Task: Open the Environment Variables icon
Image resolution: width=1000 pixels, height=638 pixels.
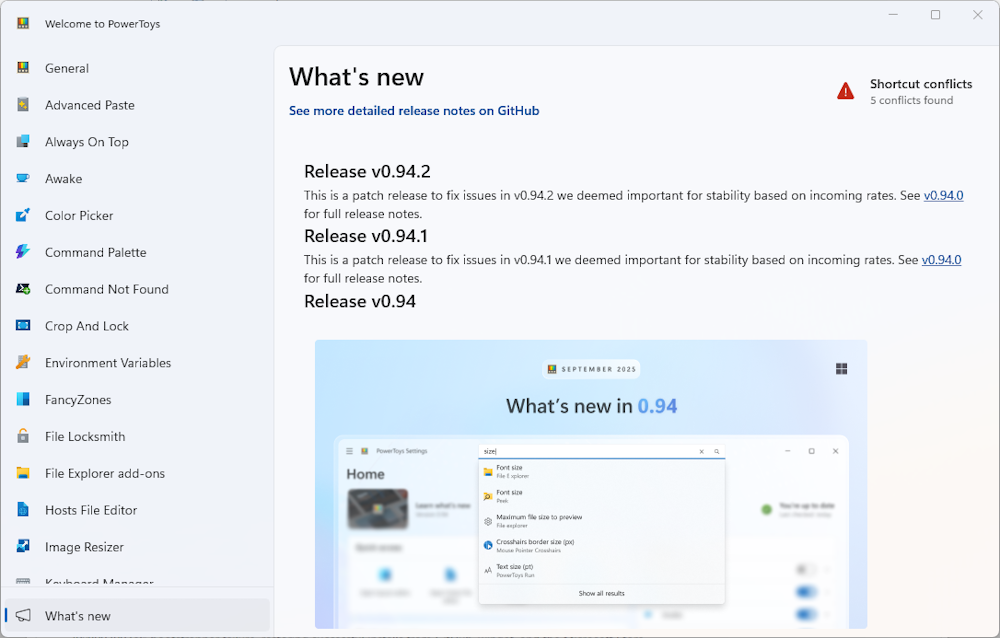Action: click(x=23, y=362)
